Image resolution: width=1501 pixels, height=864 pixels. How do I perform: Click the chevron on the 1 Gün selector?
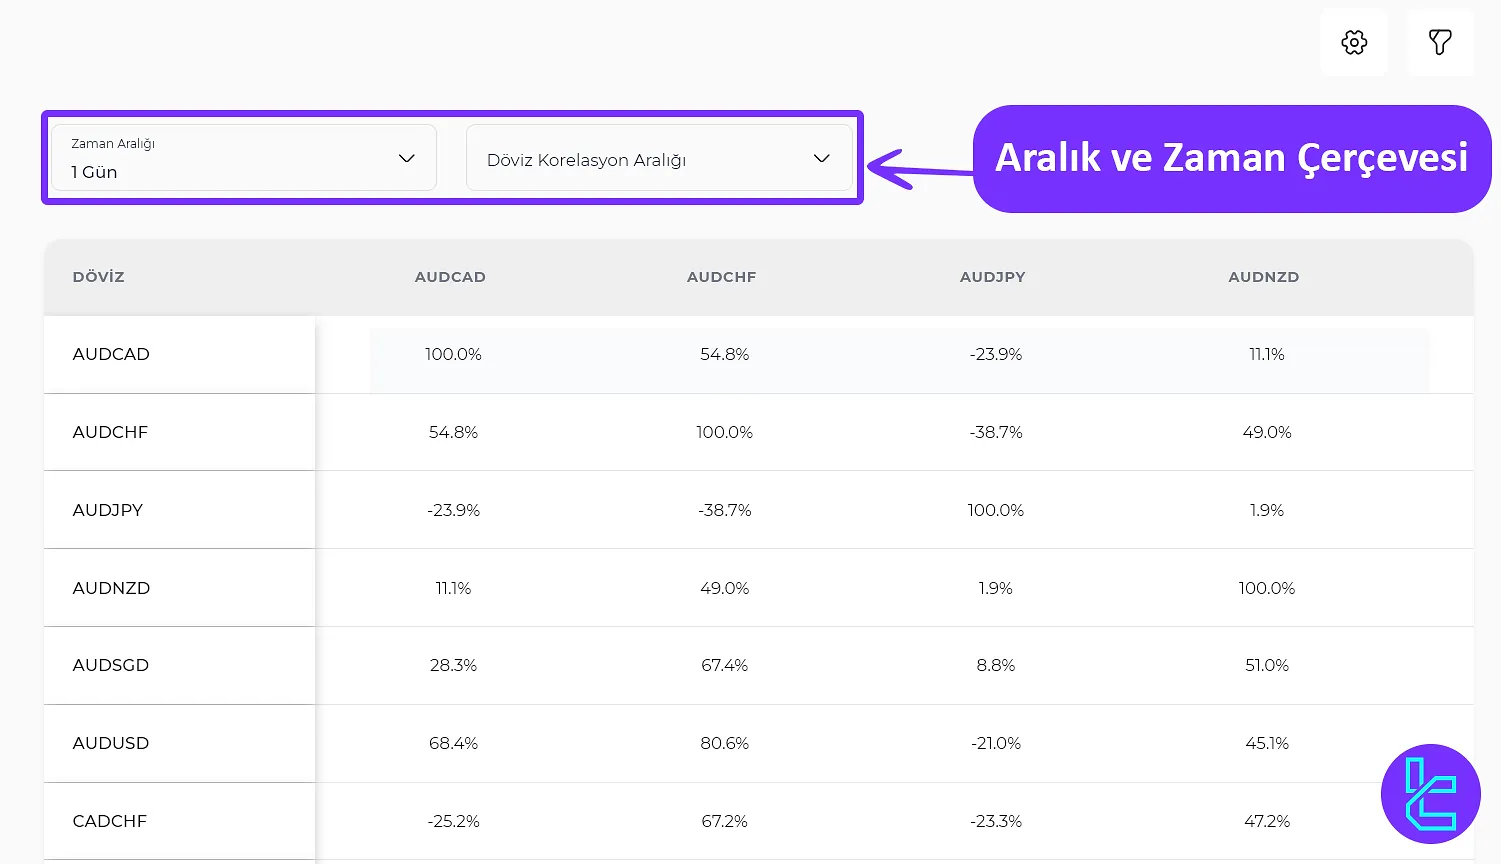tap(406, 157)
